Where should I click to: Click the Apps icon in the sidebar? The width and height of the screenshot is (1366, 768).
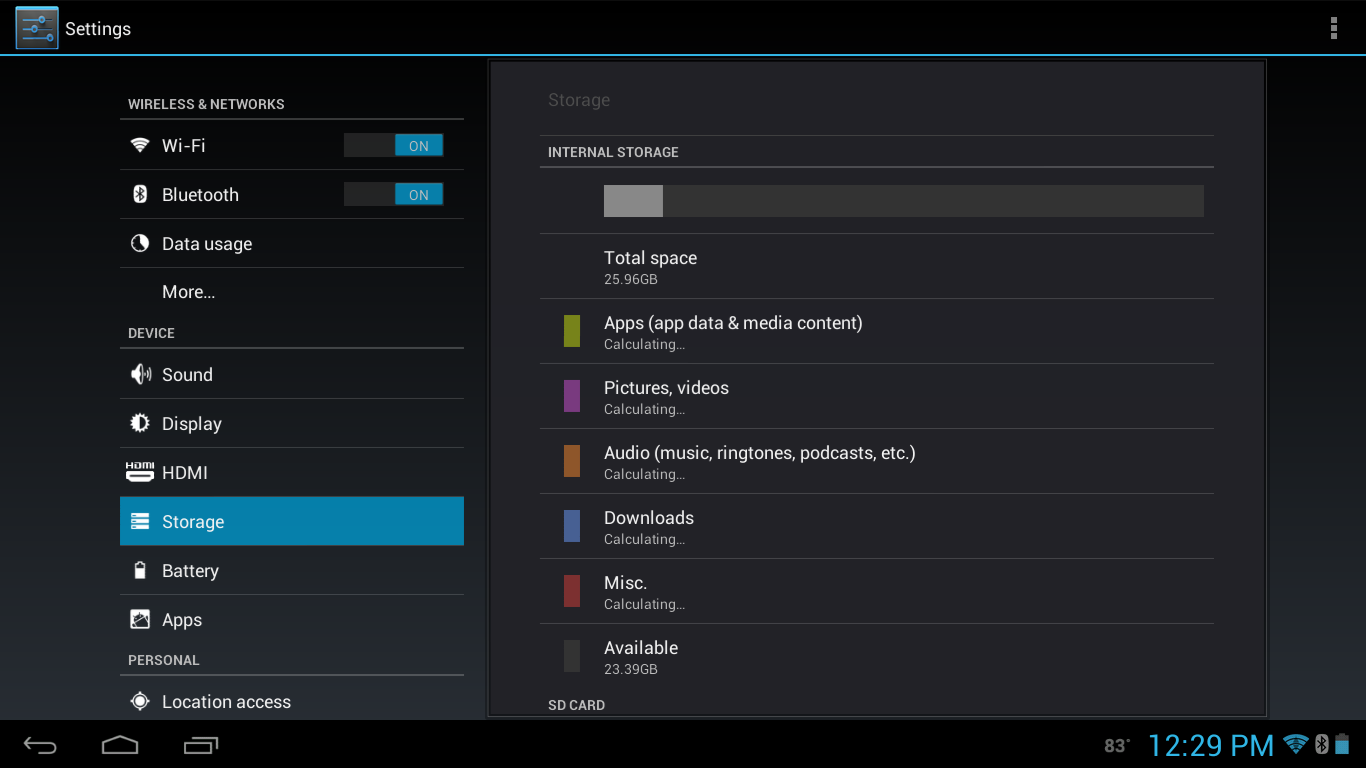pyautogui.click(x=141, y=619)
